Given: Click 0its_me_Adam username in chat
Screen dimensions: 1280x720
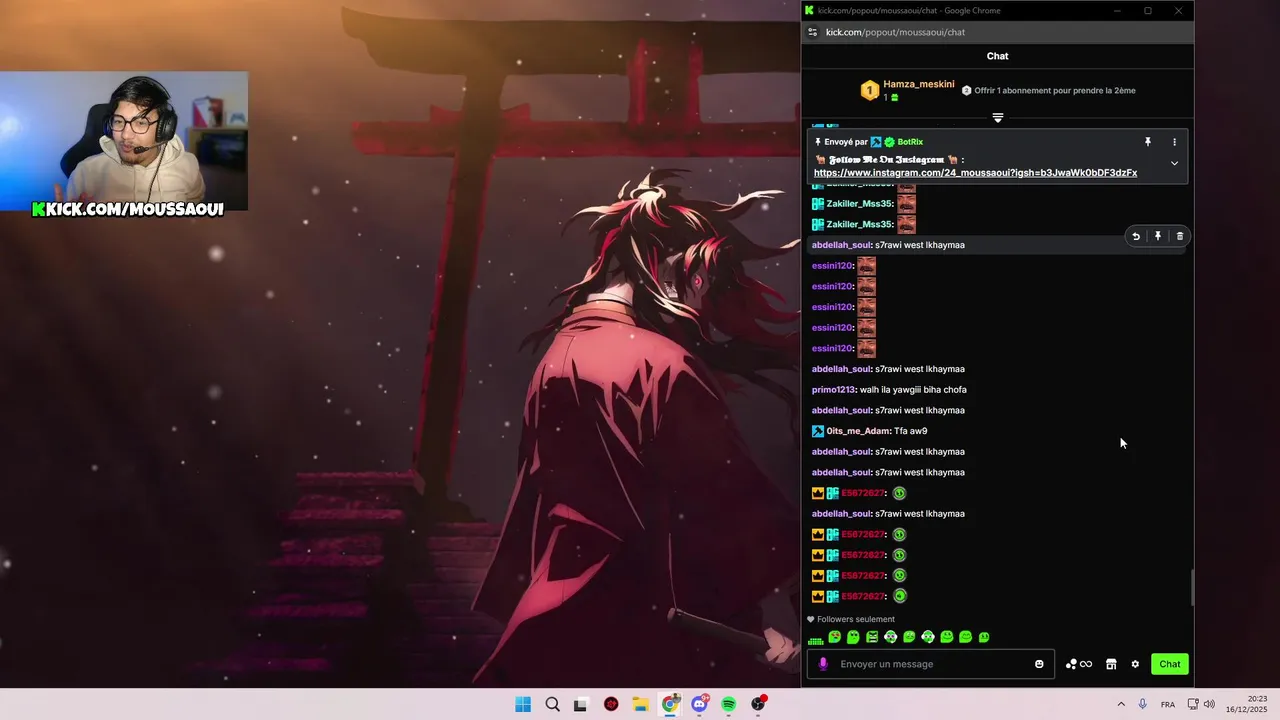Looking at the screenshot, I should point(858,431).
